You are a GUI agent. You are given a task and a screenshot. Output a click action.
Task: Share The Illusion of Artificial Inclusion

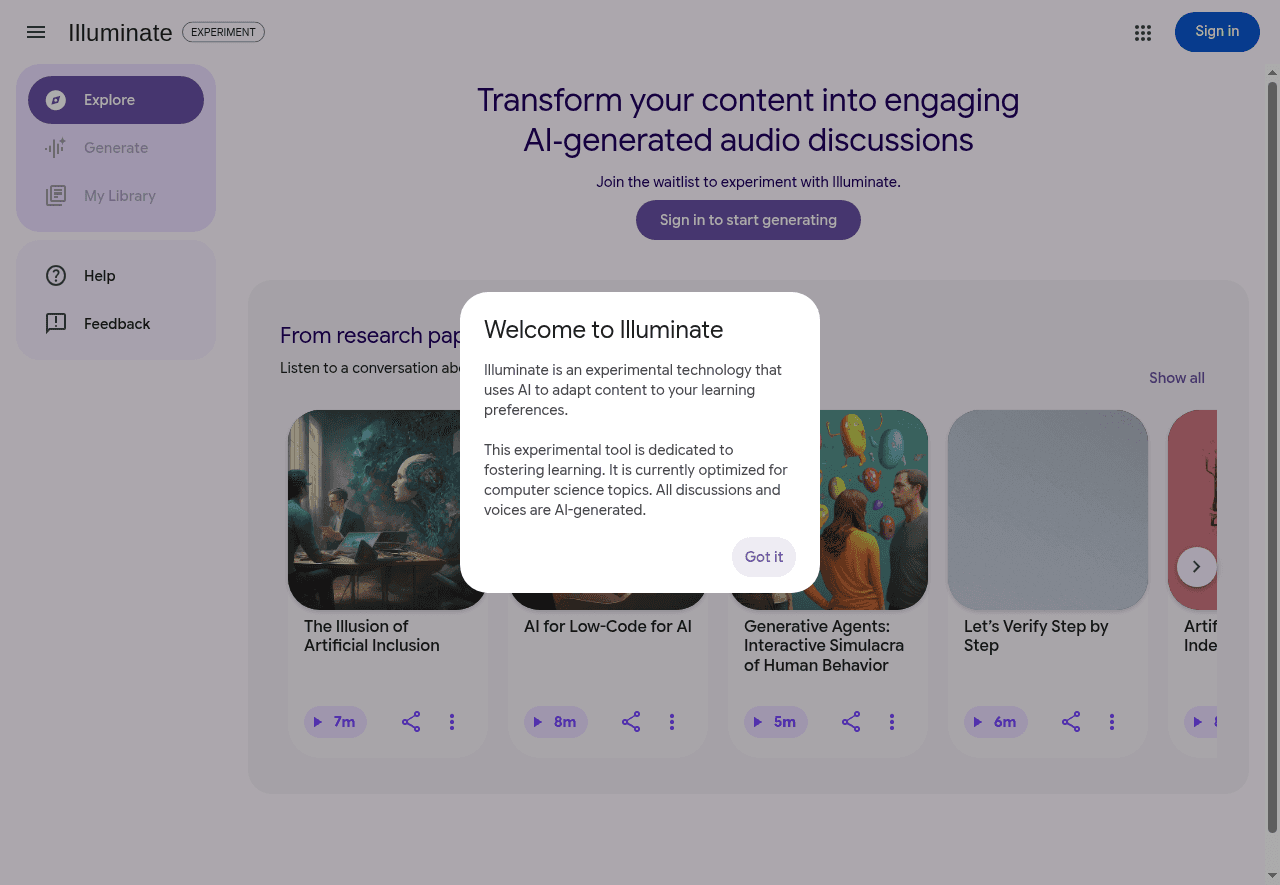411,722
